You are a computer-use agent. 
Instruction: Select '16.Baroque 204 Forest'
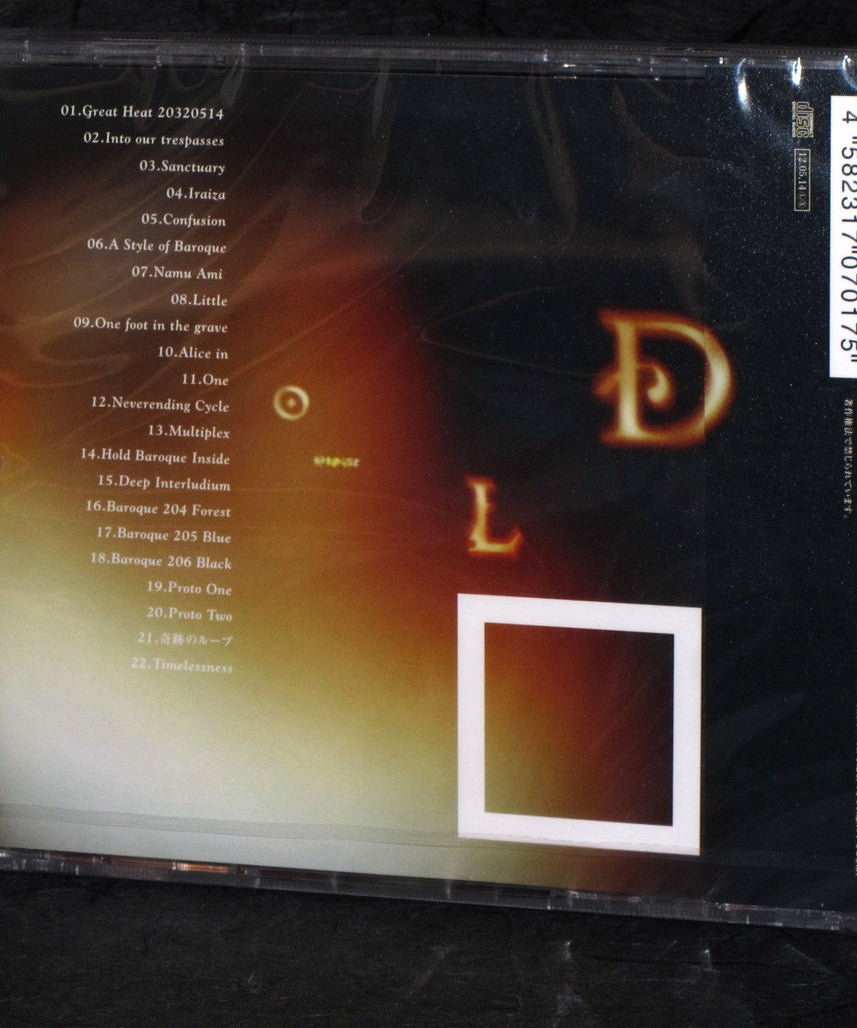click(158, 509)
